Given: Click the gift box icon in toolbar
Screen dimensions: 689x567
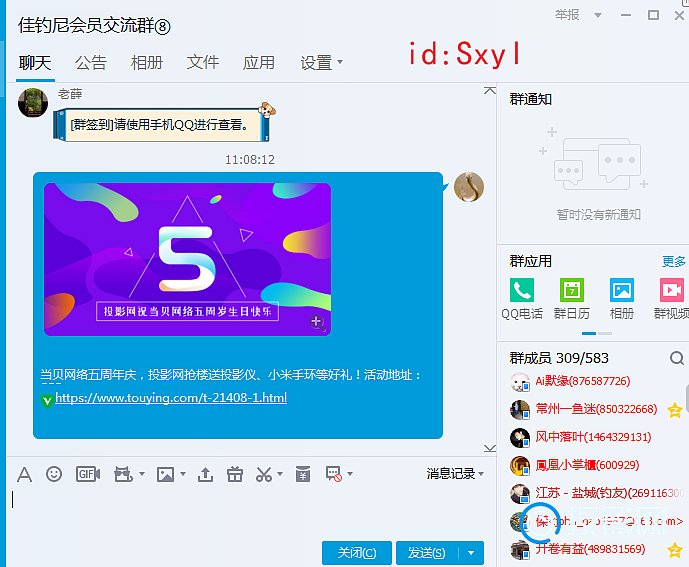Looking at the screenshot, I should point(235,474).
